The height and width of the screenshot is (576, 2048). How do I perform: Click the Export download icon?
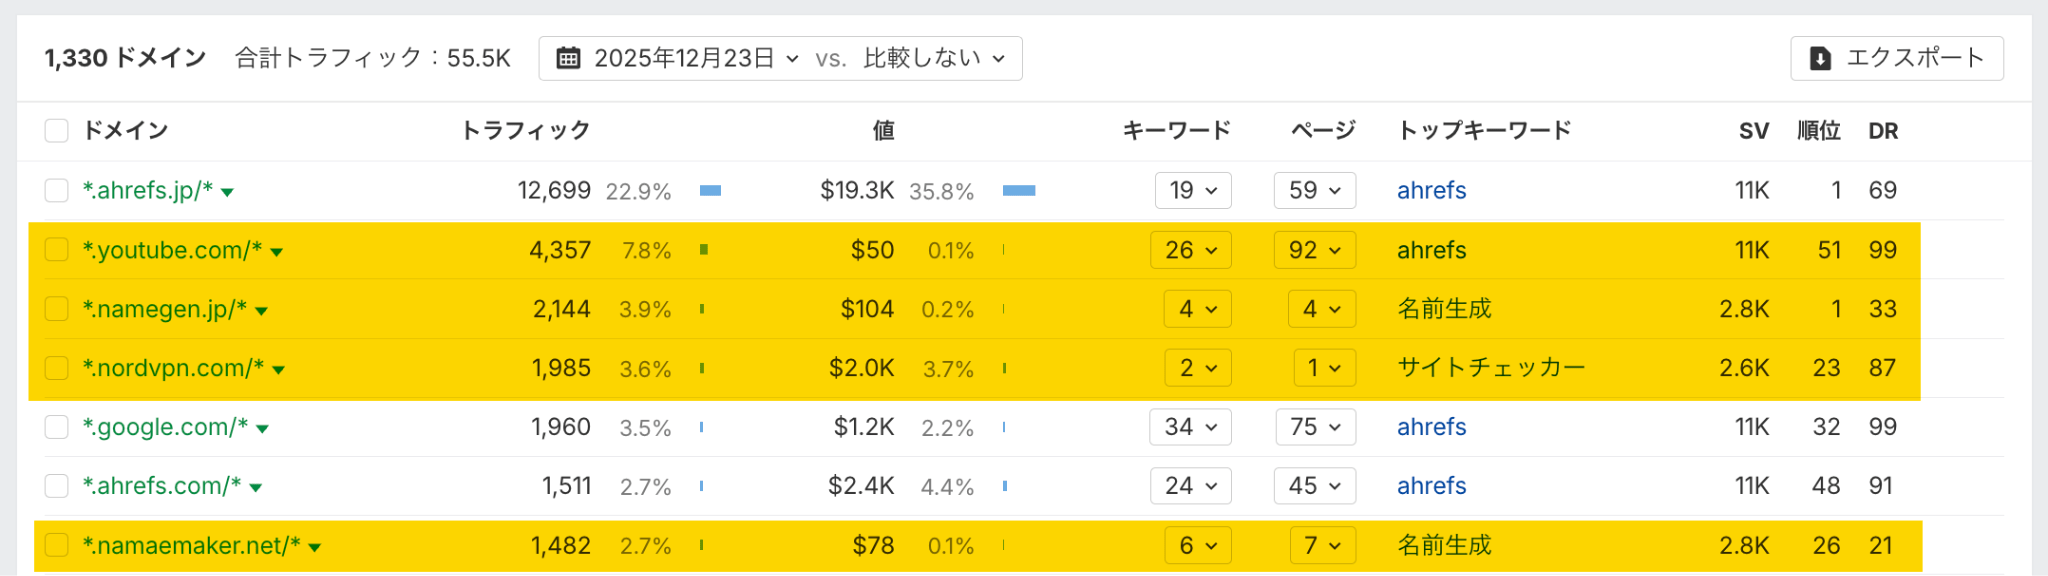pos(1820,59)
